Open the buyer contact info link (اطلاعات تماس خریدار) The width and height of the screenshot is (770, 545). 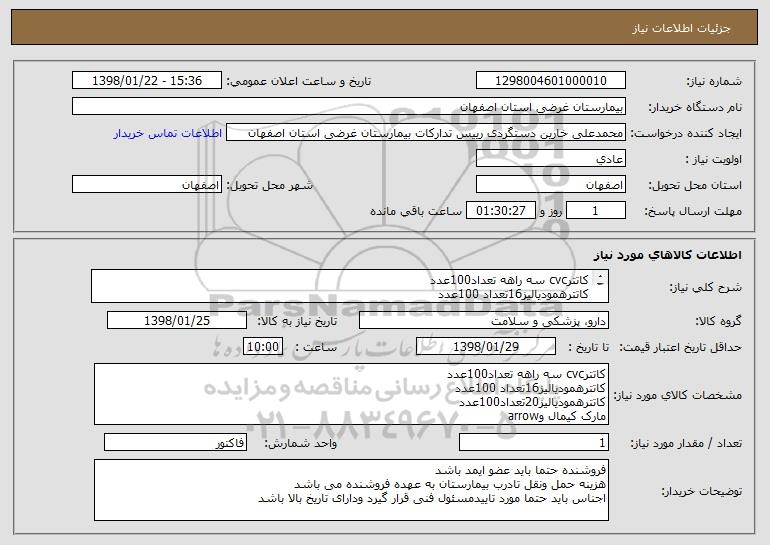coord(168,134)
